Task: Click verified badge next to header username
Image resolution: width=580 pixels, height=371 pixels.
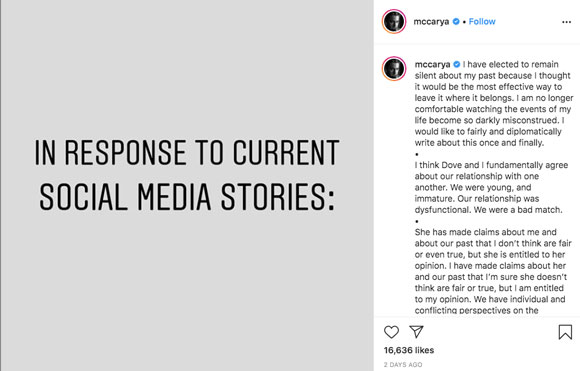Action: (x=456, y=21)
